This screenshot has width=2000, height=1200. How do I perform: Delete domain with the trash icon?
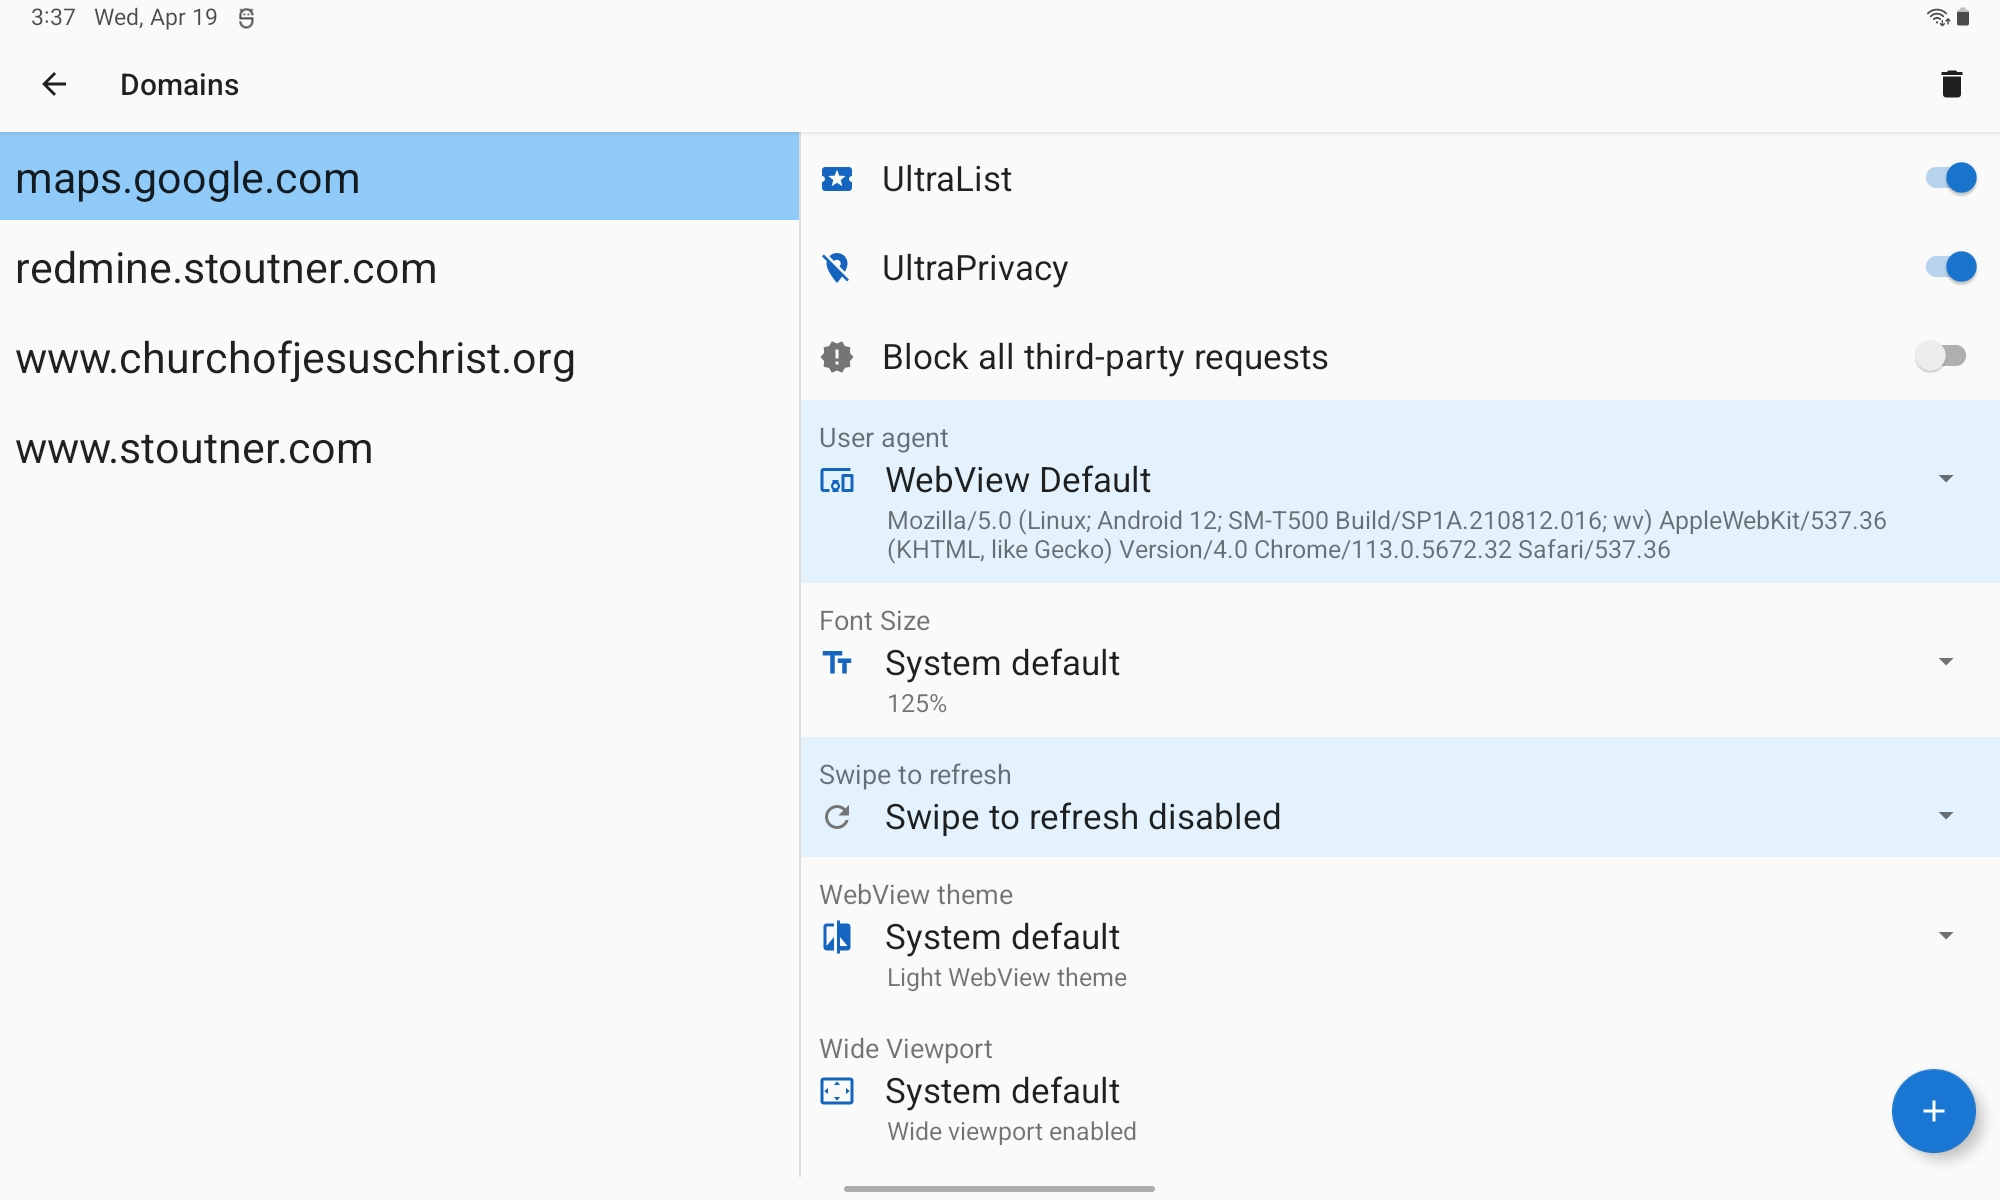[1951, 85]
